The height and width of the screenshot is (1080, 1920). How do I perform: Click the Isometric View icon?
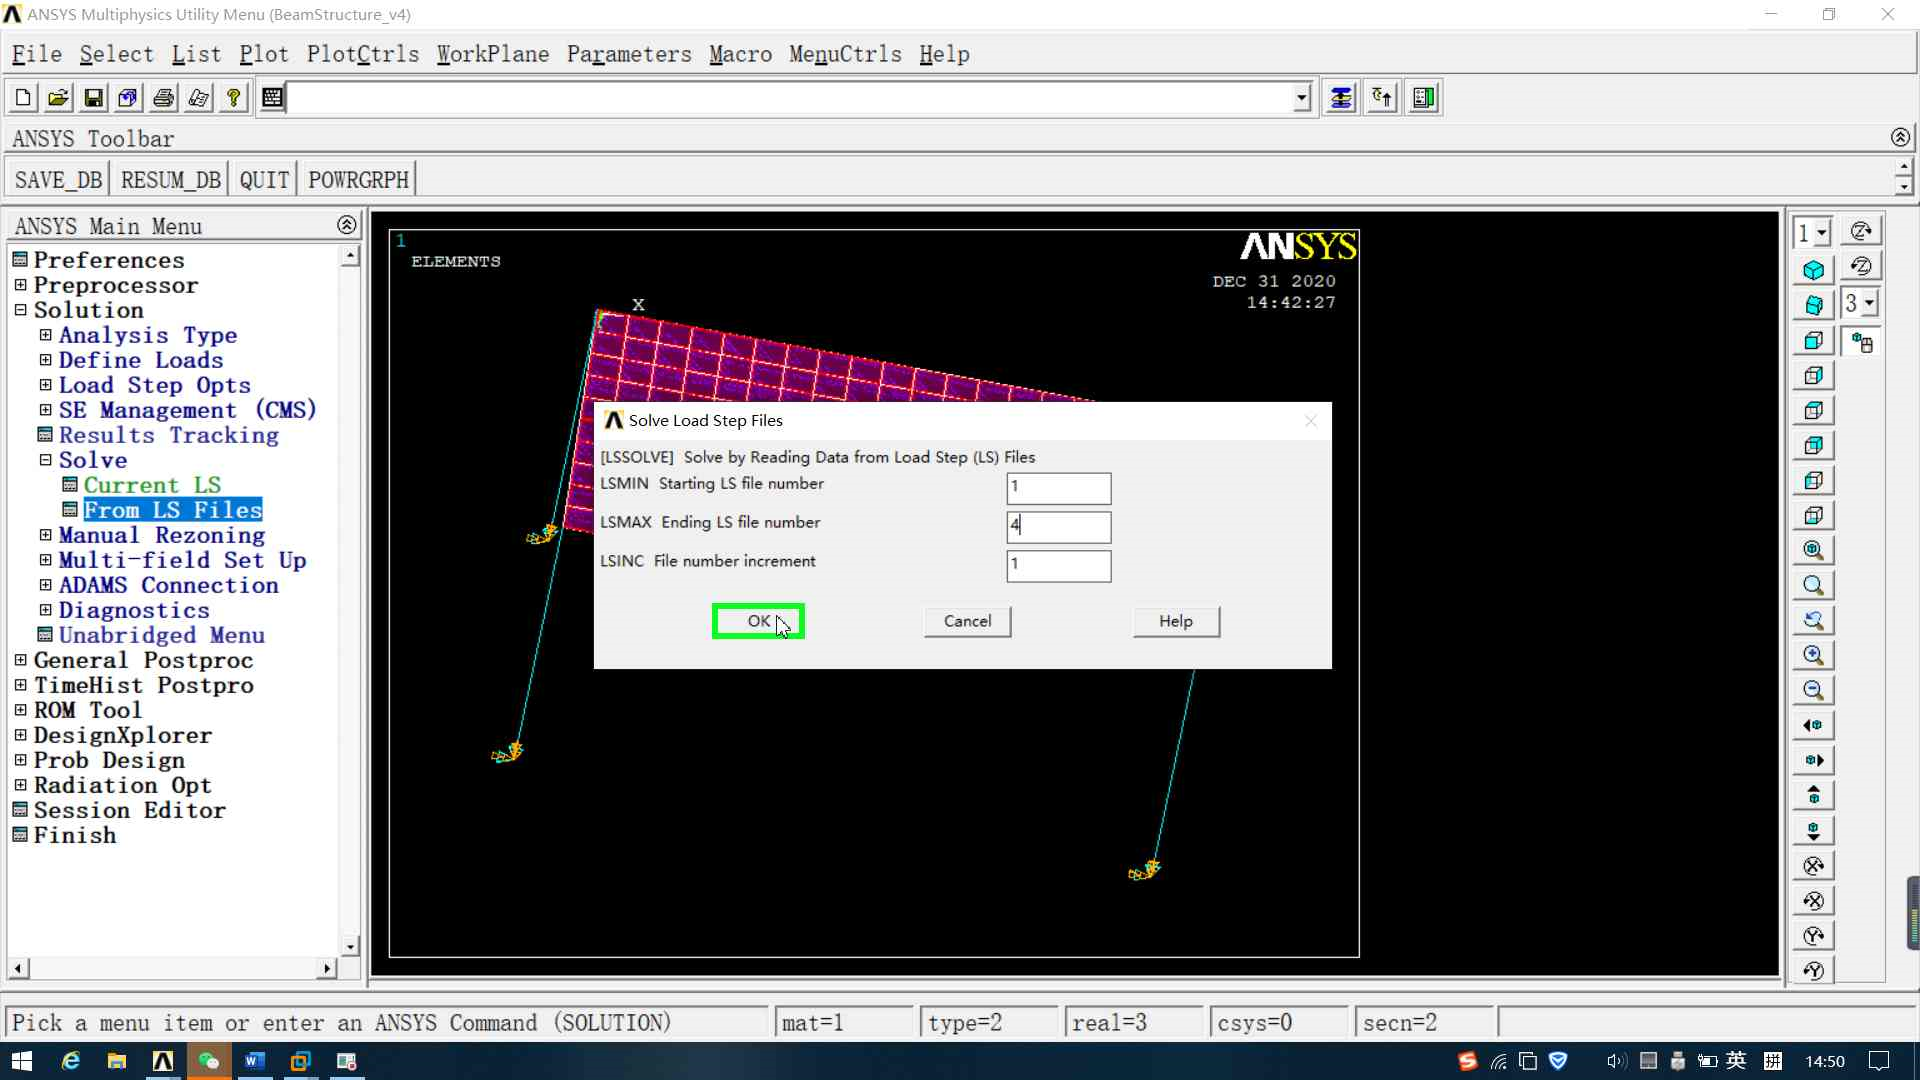click(1813, 270)
